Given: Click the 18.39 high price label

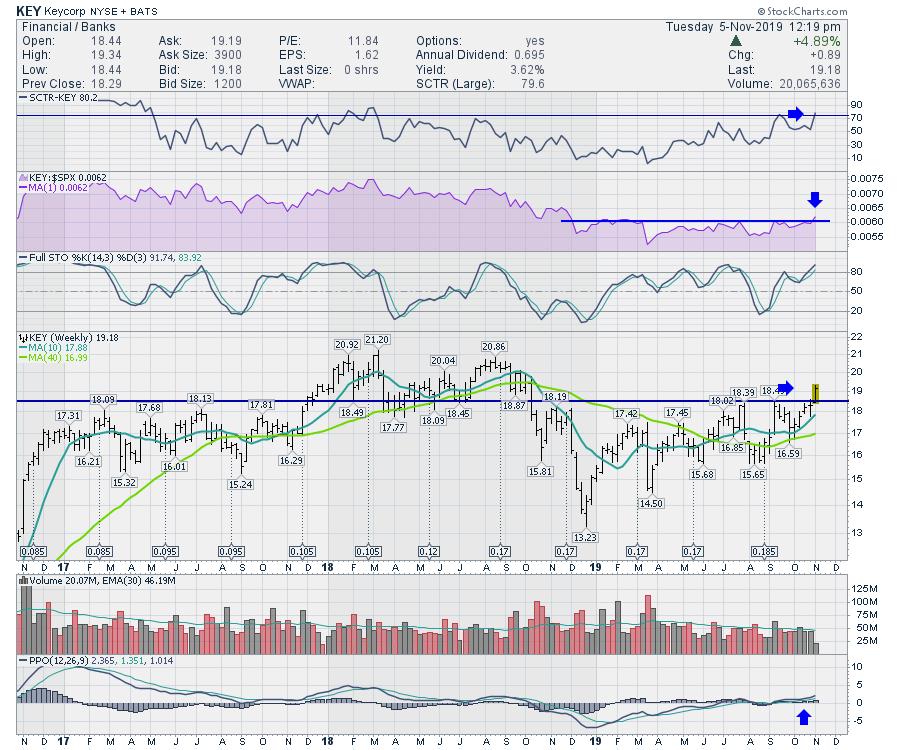Looking at the screenshot, I should tap(743, 393).
